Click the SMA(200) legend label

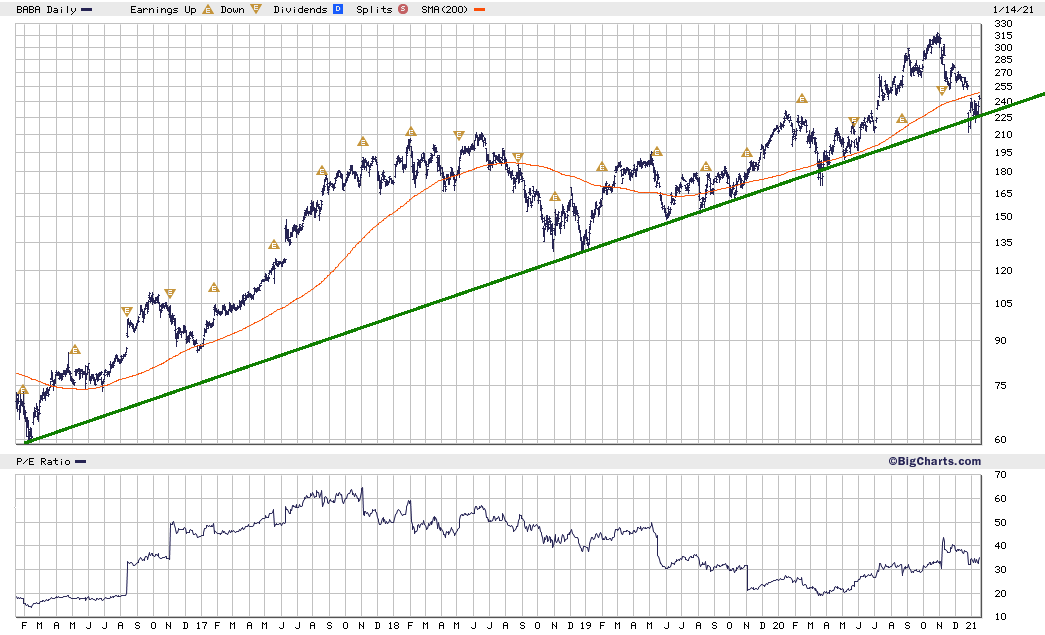tap(444, 9)
